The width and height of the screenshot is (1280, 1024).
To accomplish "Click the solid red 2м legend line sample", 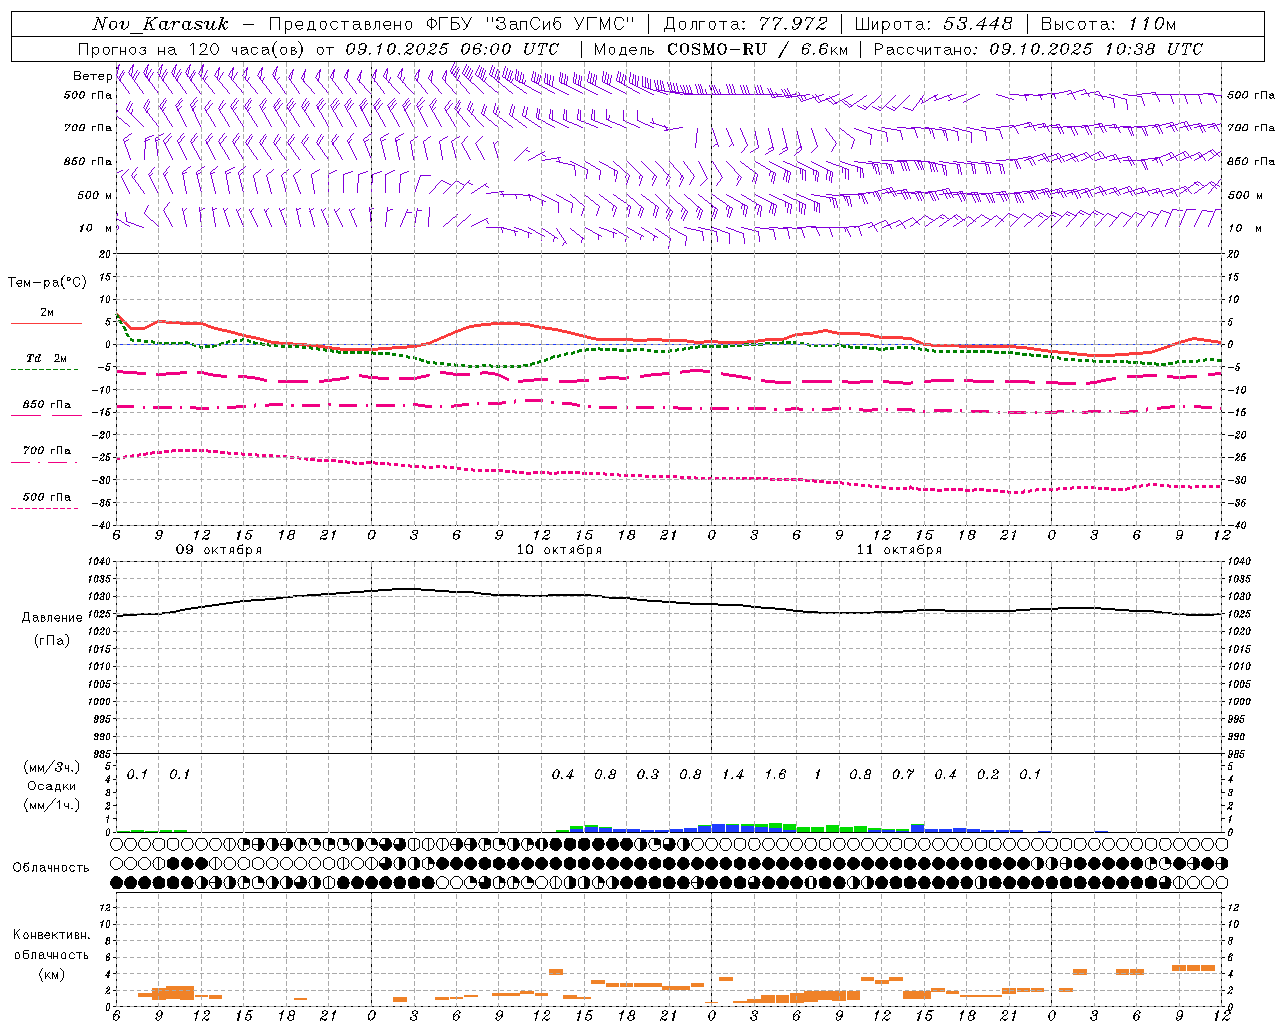I will [x=46, y=323].
